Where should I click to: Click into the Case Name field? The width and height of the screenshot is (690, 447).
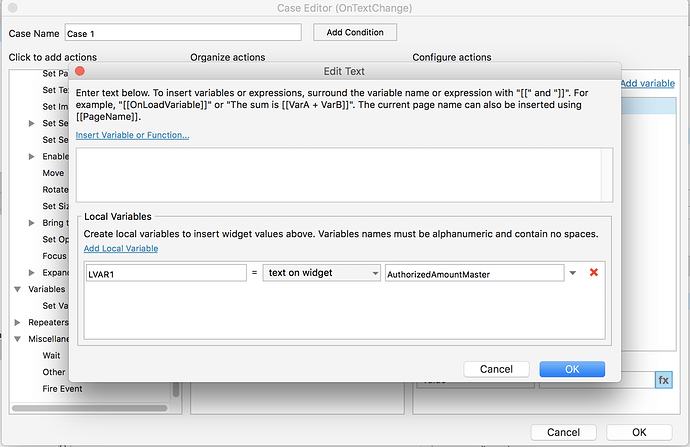coord(182,33)
